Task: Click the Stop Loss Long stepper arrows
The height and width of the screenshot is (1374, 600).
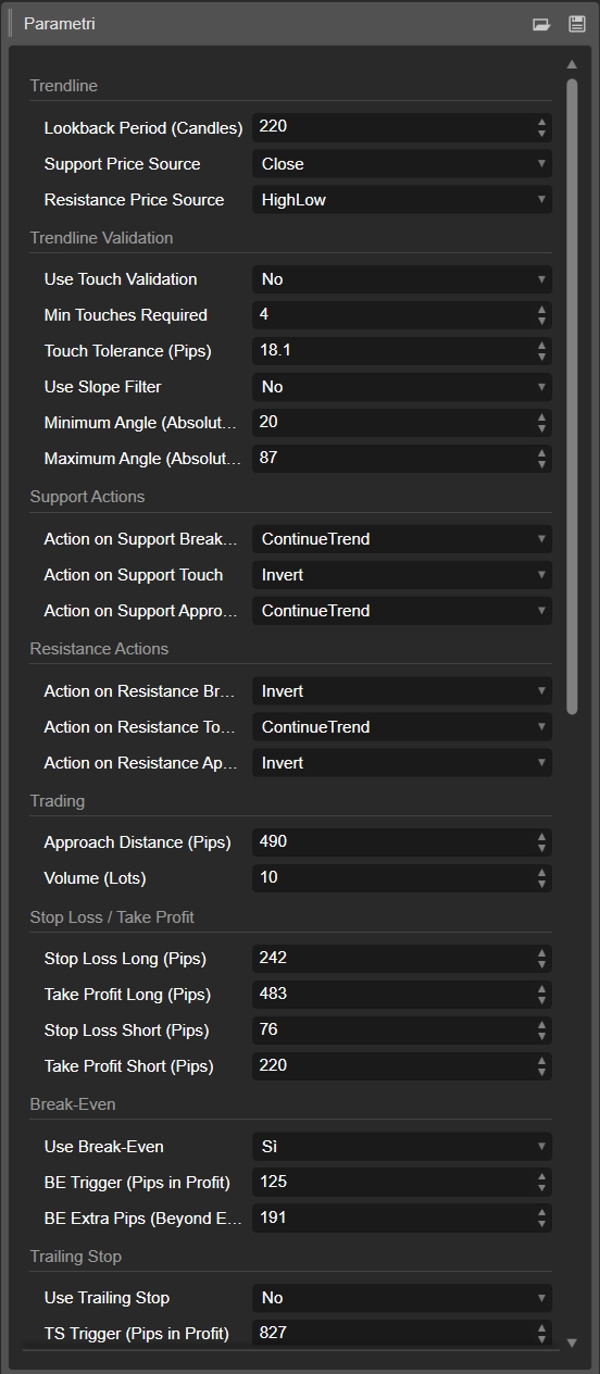Action: coord(541,958)
